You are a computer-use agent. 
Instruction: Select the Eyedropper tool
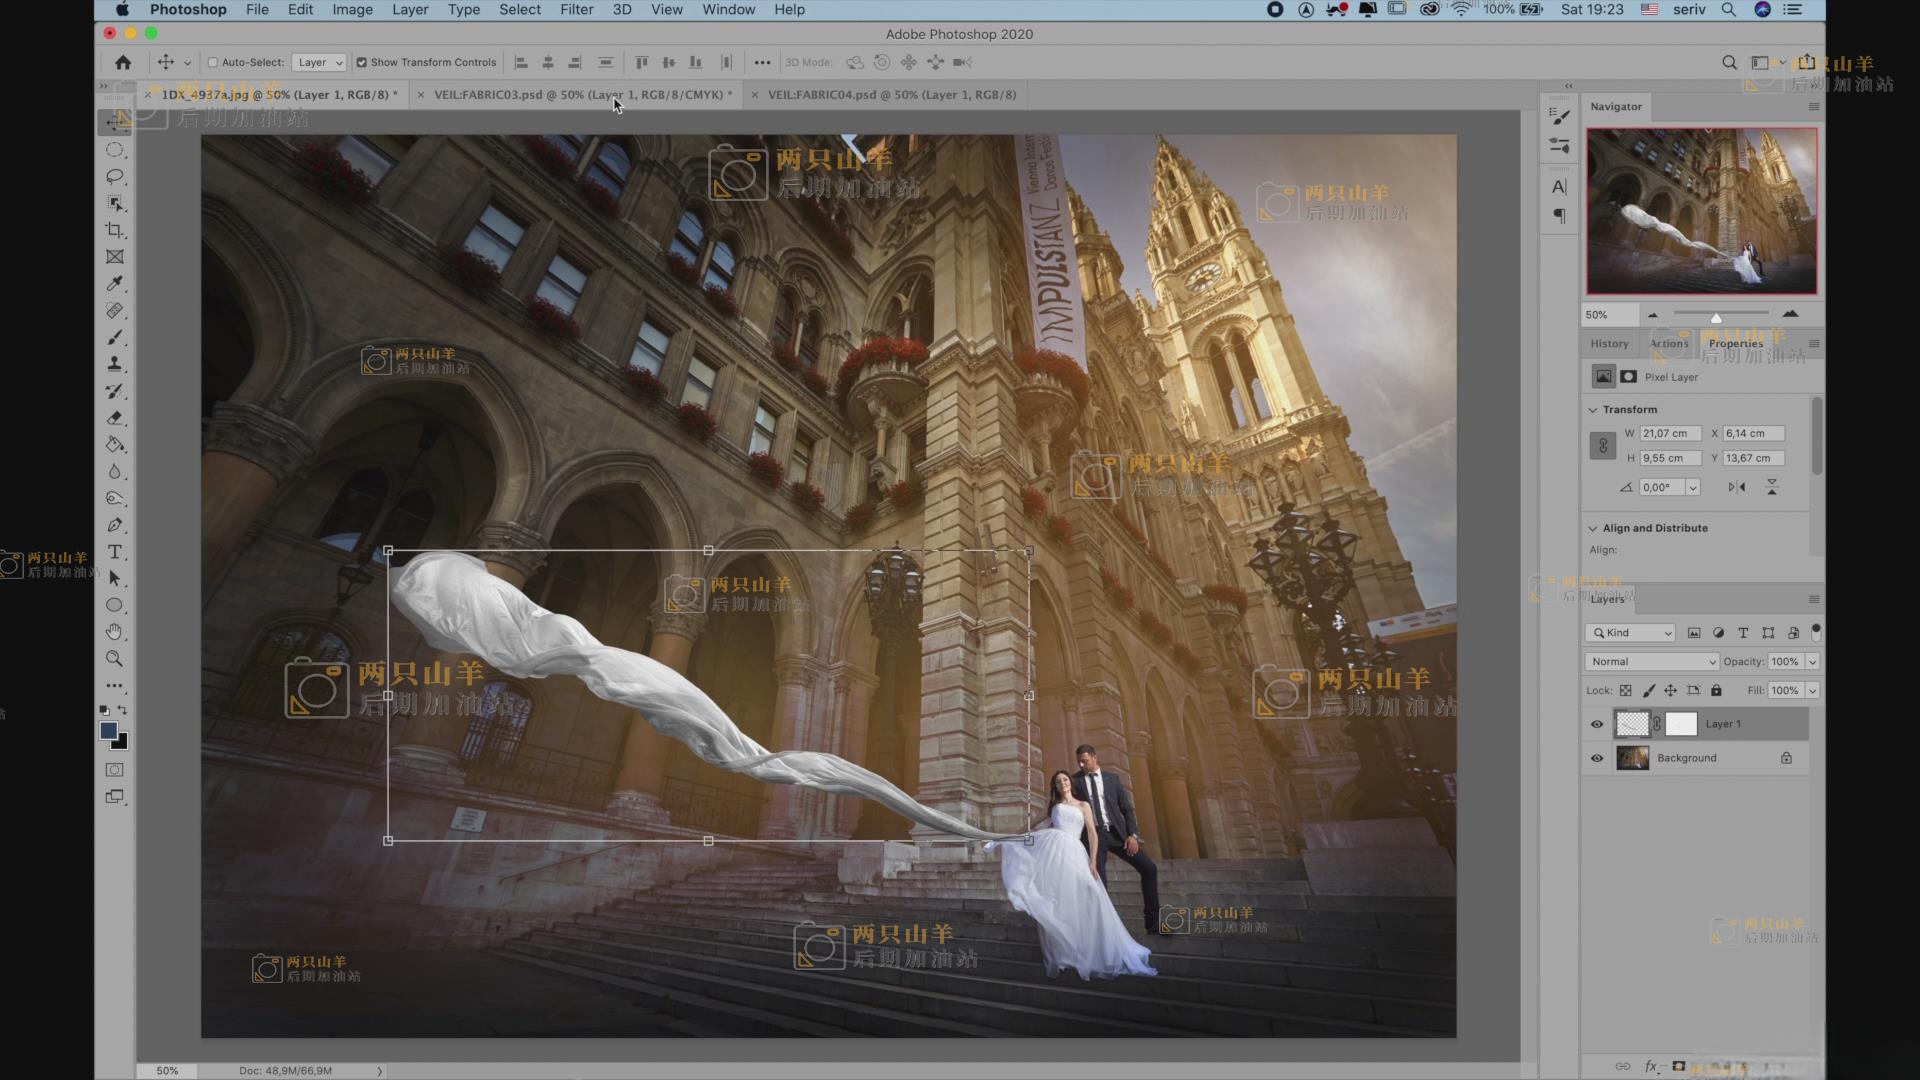[x=115, y=284]
